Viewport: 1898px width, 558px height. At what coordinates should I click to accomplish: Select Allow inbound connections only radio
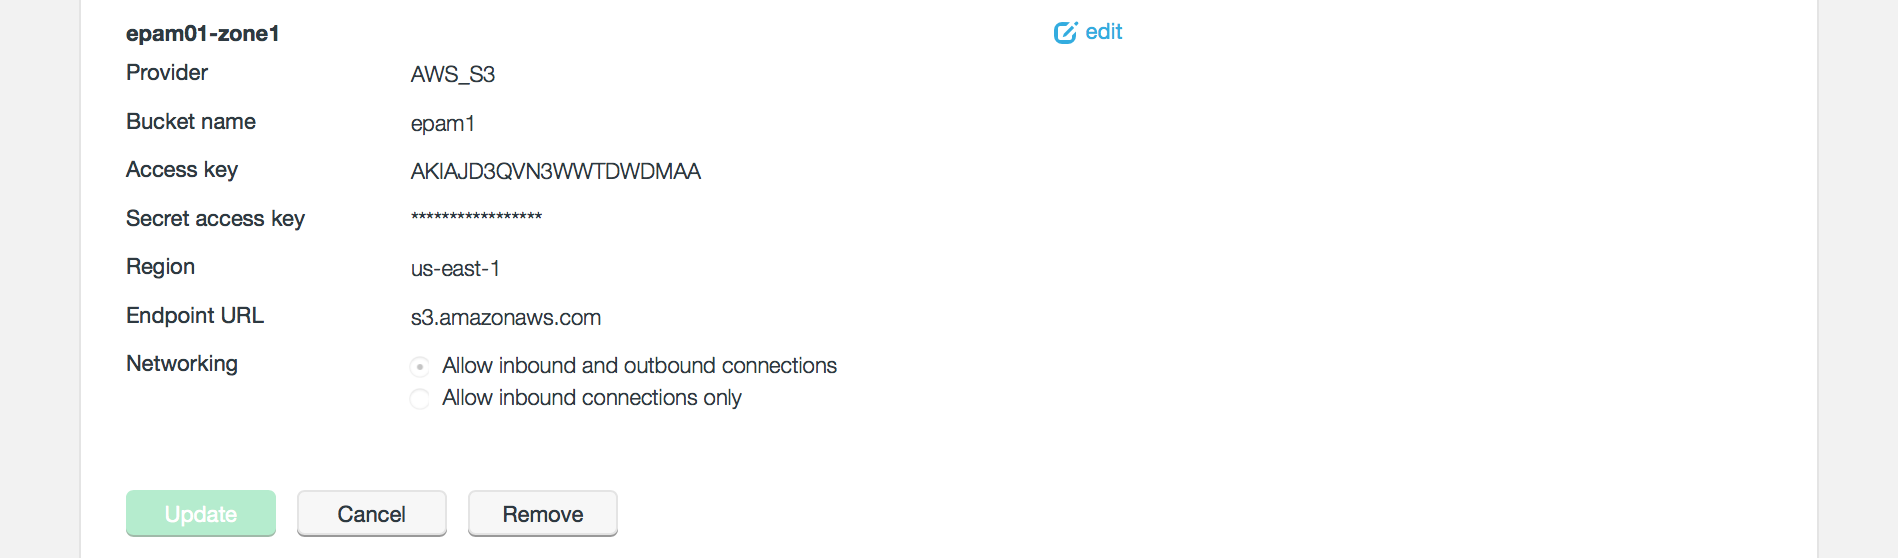[420, 399]
